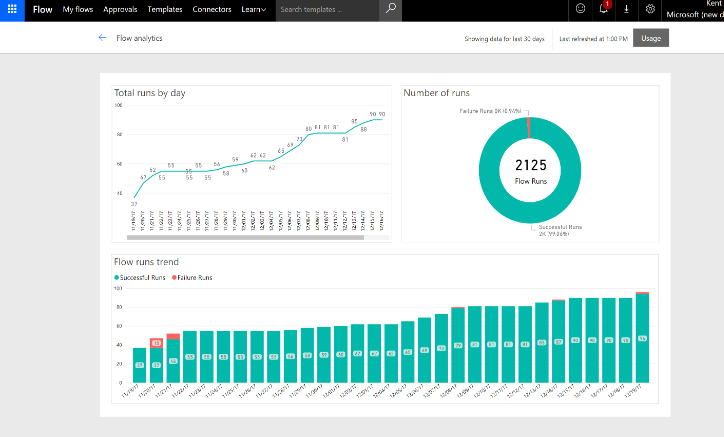Click the Flow runs trend title
This screenshot has width=724, height=437.
pyautogui.click(x=146, y=262)
